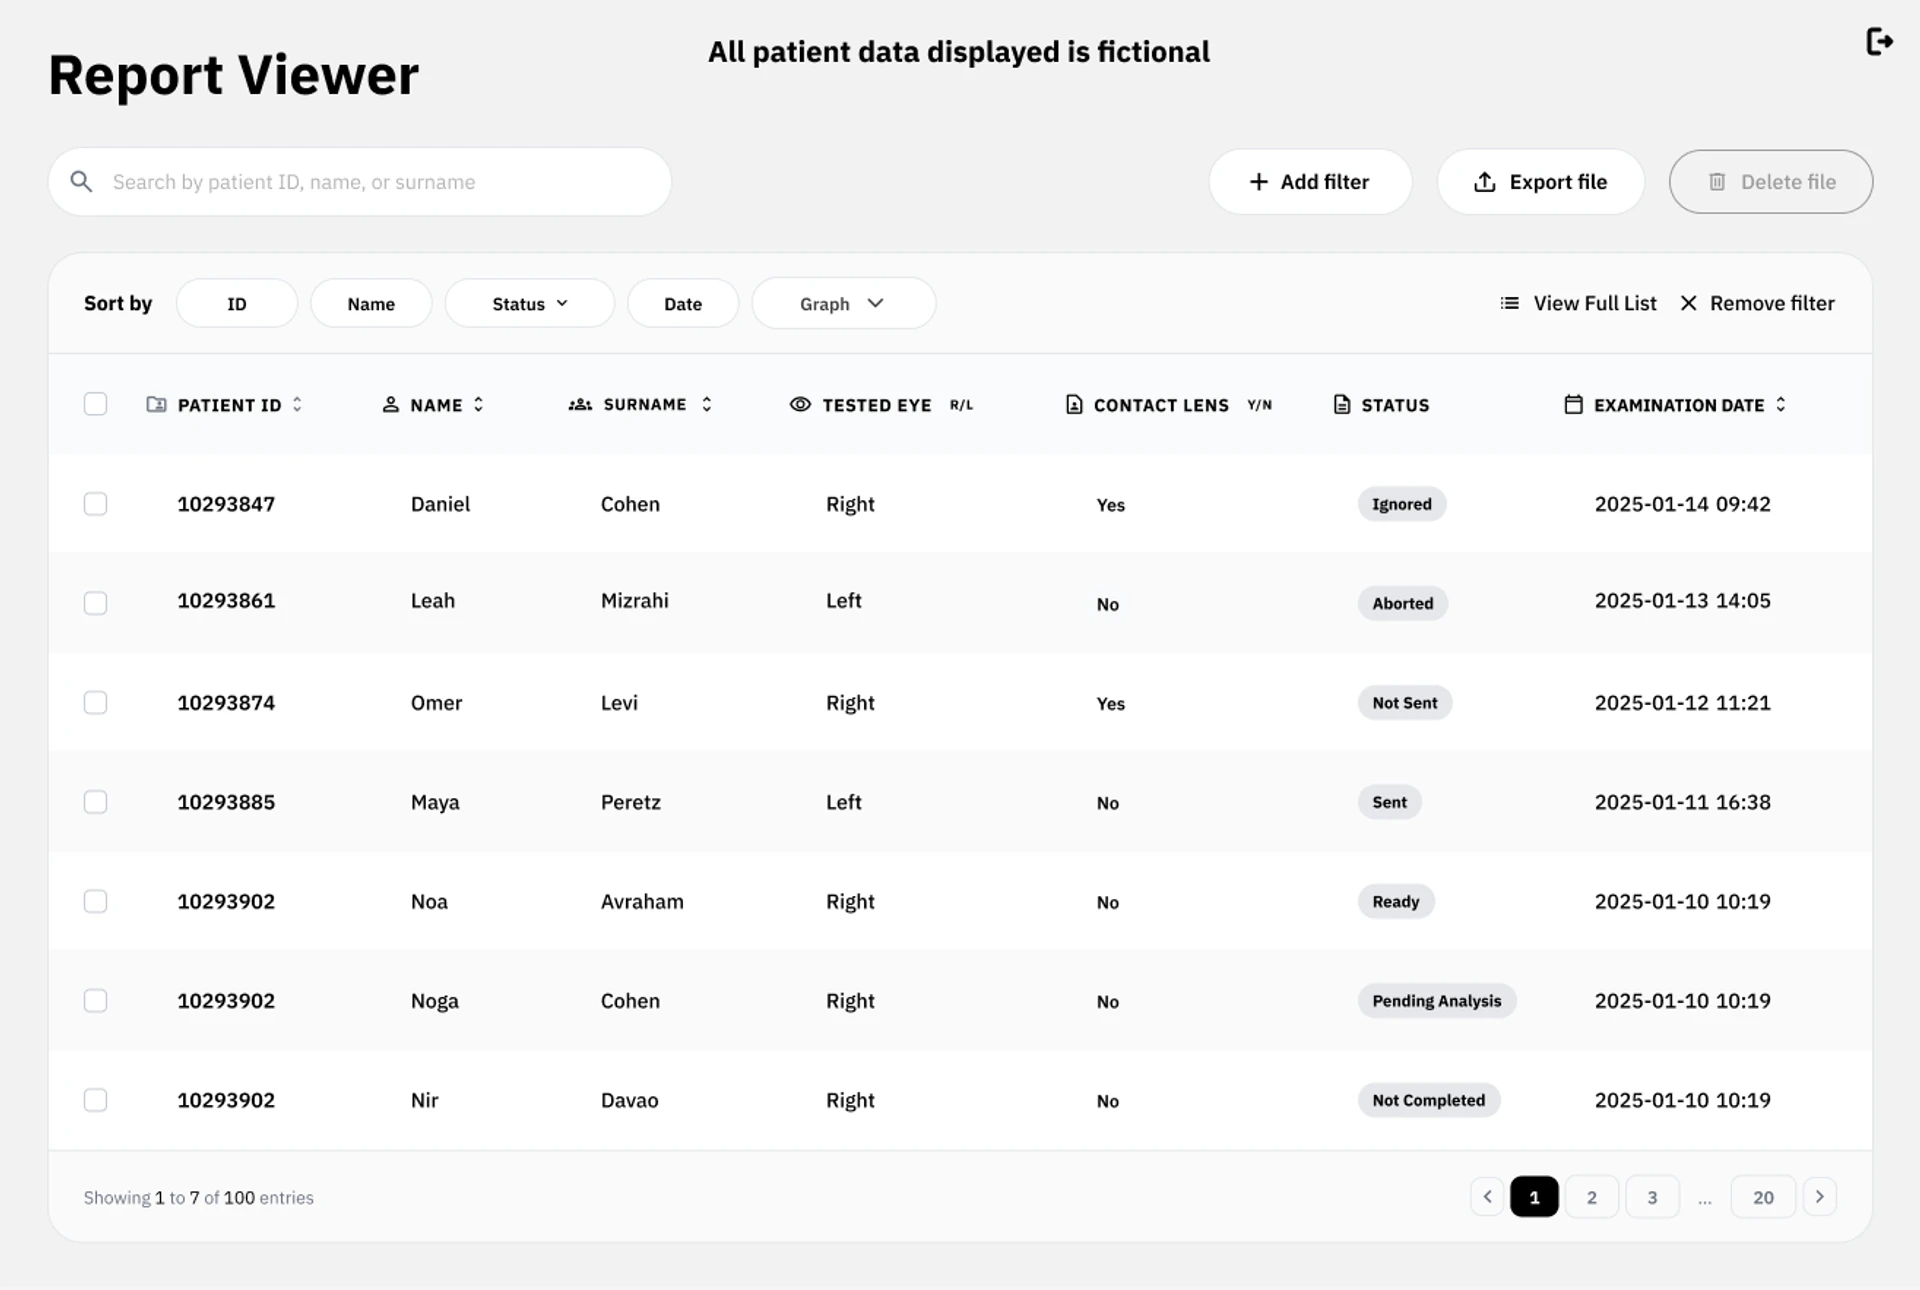
Task: Click the Delete file button
Action: 1771,182
